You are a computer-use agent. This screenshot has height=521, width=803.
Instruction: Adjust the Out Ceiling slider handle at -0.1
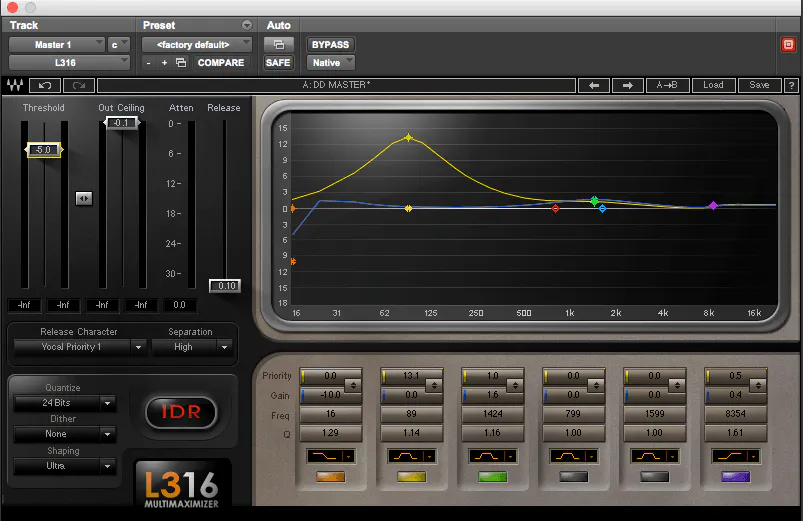point(121,123)
